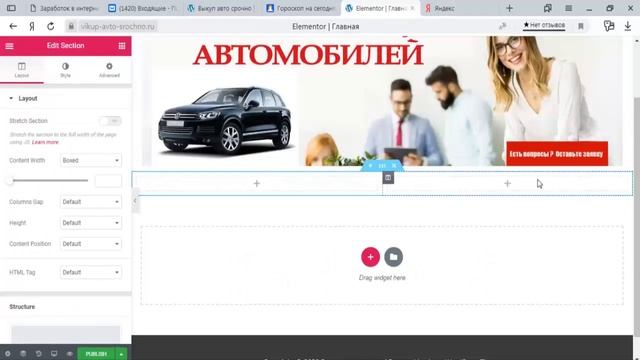Click the address bar lock icon
The width and height of the screenshot is (640, 360).
coord(71,26)
